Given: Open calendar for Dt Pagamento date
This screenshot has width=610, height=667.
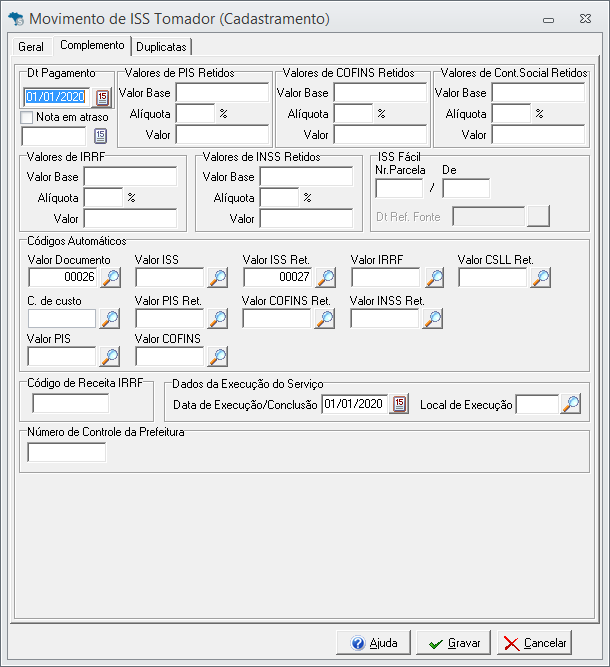Looking at the screenshot, I should tap(102, 97).
